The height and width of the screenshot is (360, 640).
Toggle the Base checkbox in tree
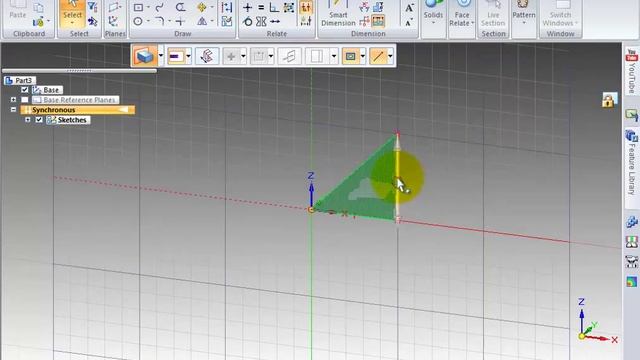point(24,89)
